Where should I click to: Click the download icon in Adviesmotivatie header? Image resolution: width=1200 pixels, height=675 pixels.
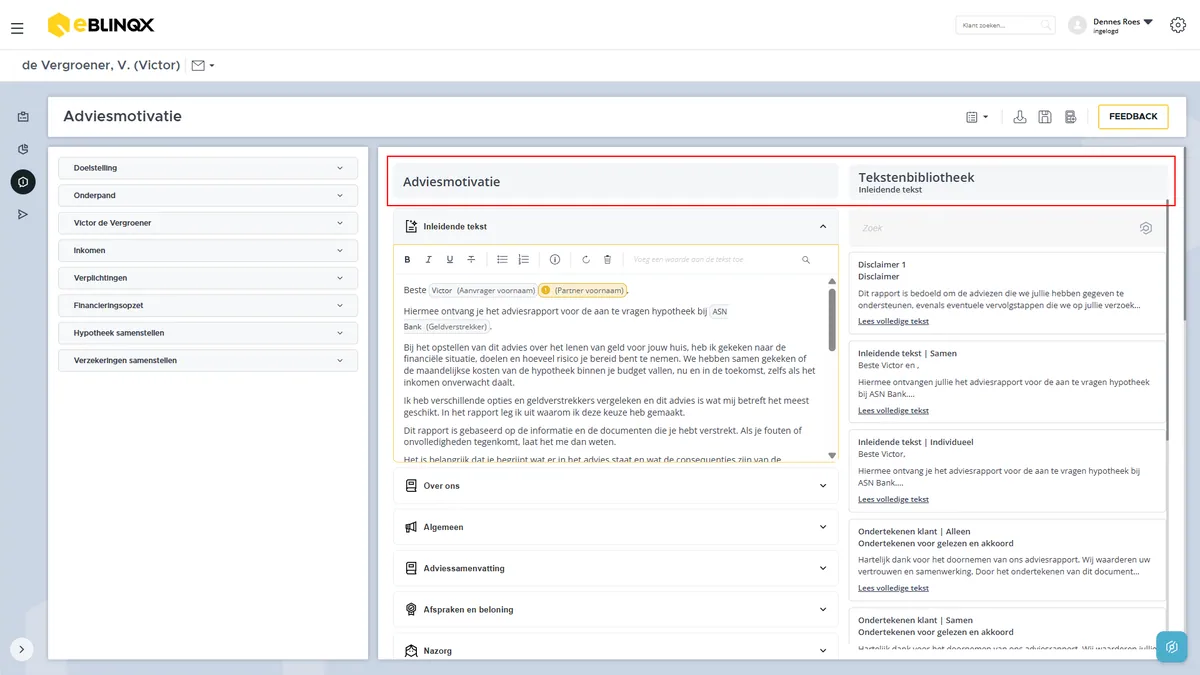(x=1020, y=117)
